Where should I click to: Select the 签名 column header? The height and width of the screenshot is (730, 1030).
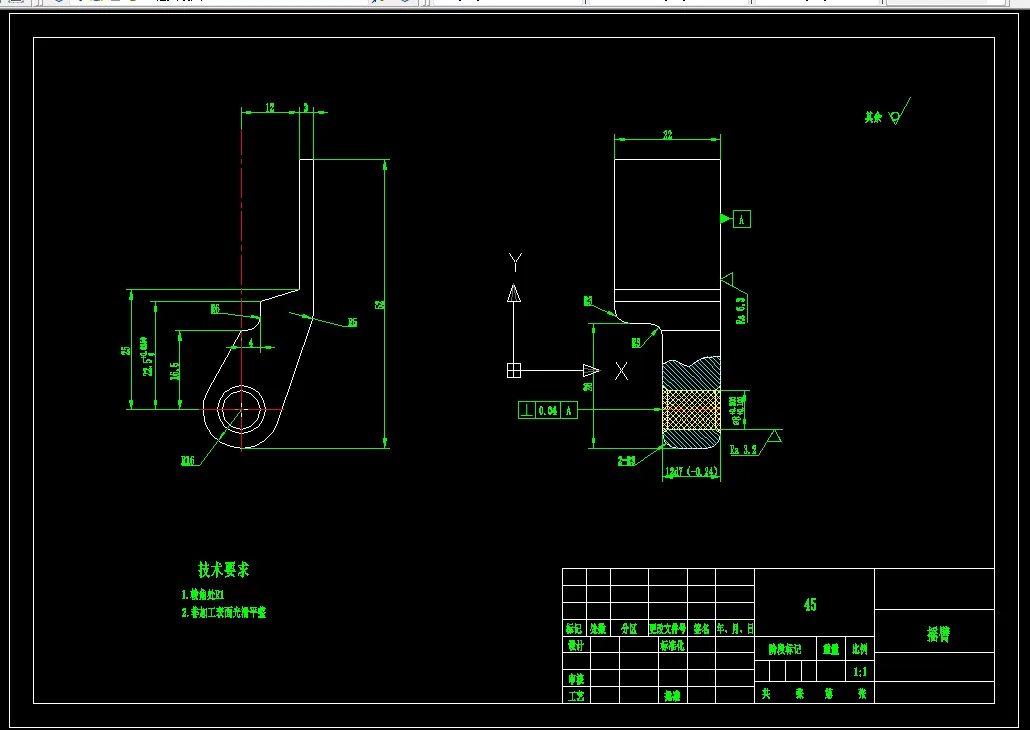(x=701, y=629)
